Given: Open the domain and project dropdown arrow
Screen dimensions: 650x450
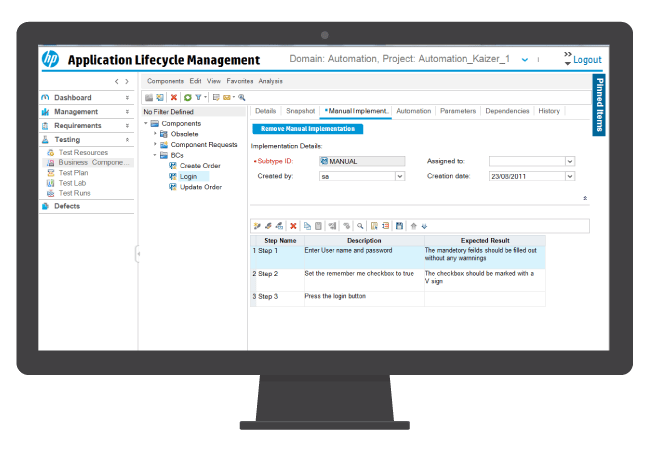Looking at the screenshot, I should tap(525, 60).
